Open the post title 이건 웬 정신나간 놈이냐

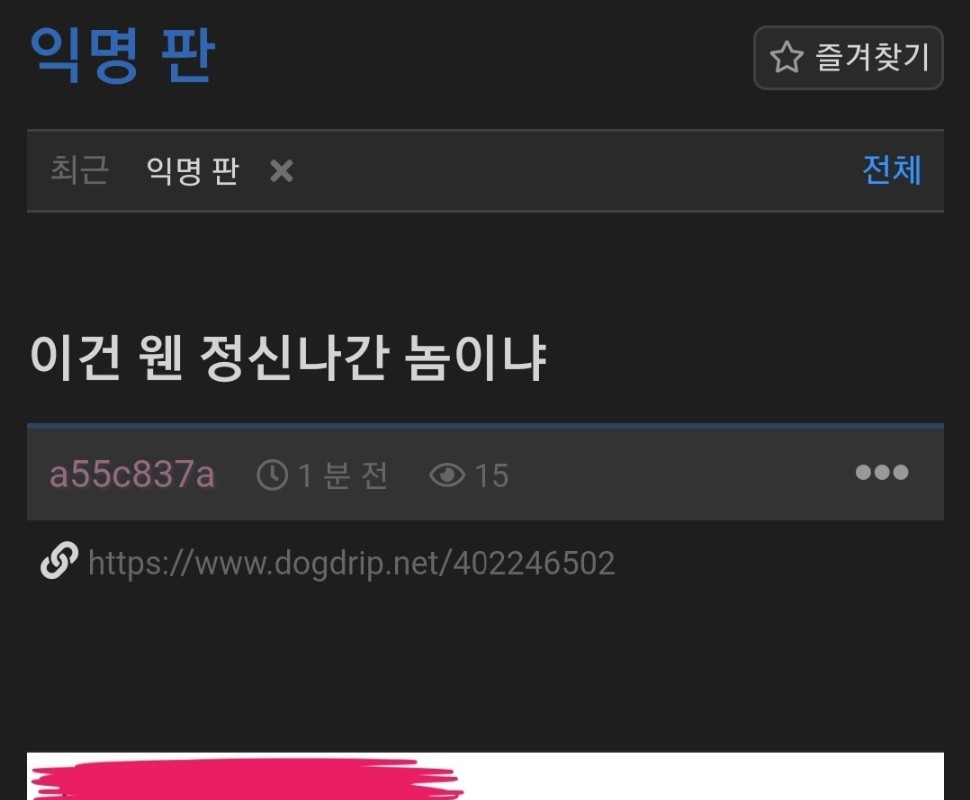click(288, 358)
